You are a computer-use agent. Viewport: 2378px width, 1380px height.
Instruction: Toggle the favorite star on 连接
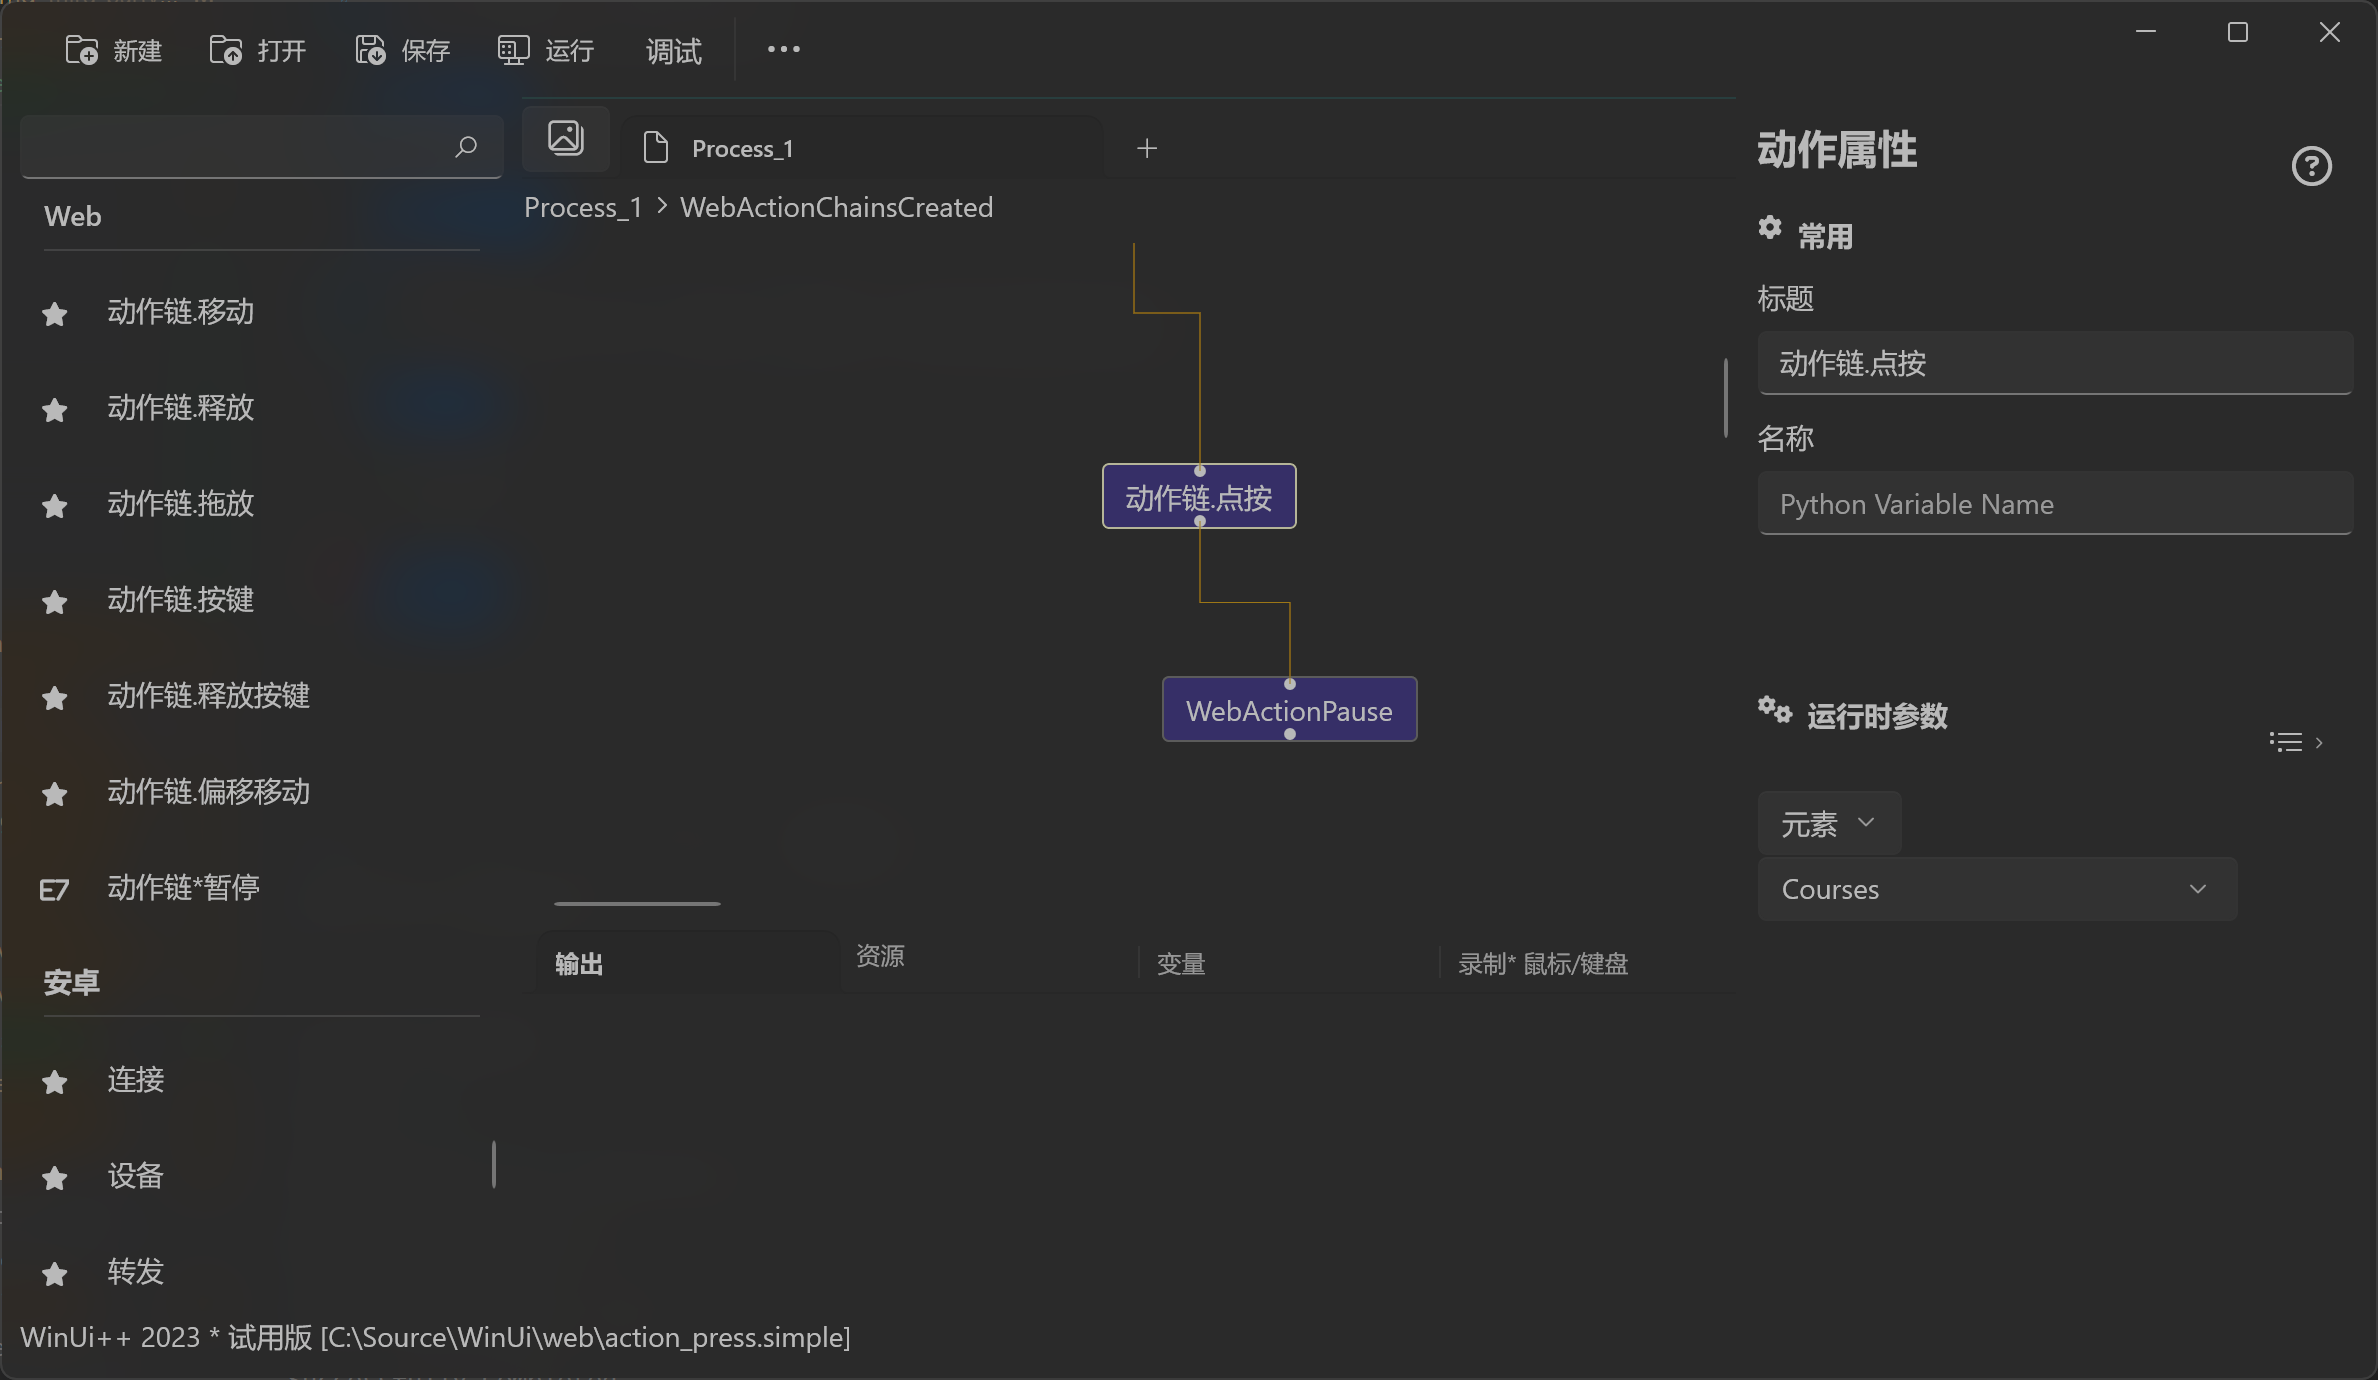click(54, 1081)
